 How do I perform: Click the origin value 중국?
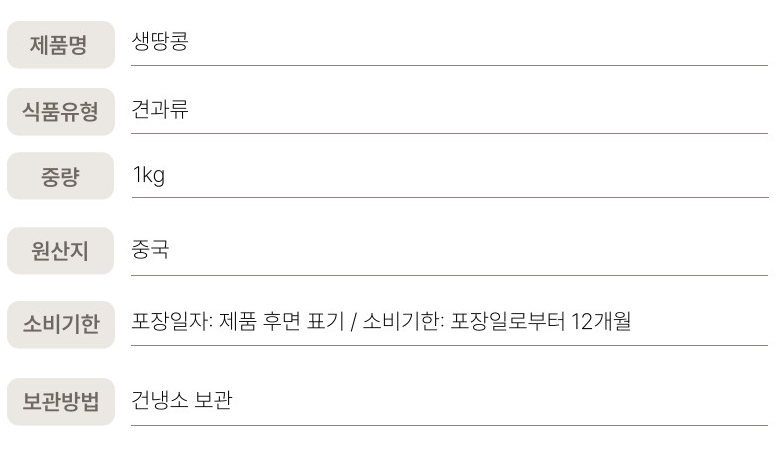150,250
